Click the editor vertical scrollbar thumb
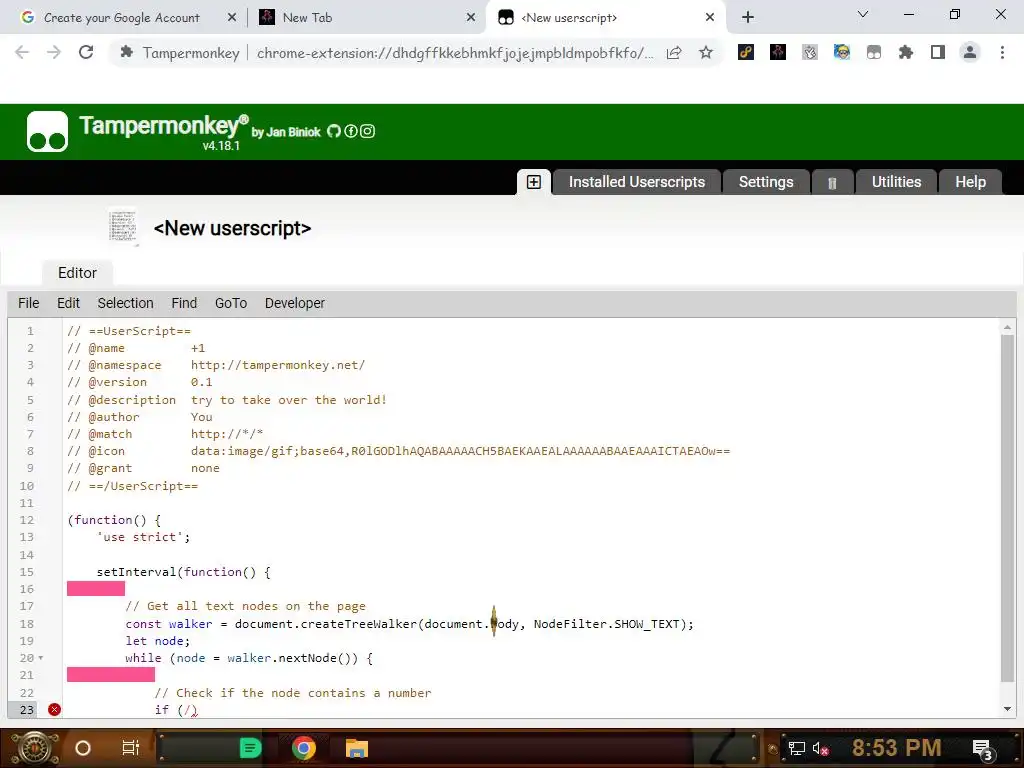 (1007, 508)
